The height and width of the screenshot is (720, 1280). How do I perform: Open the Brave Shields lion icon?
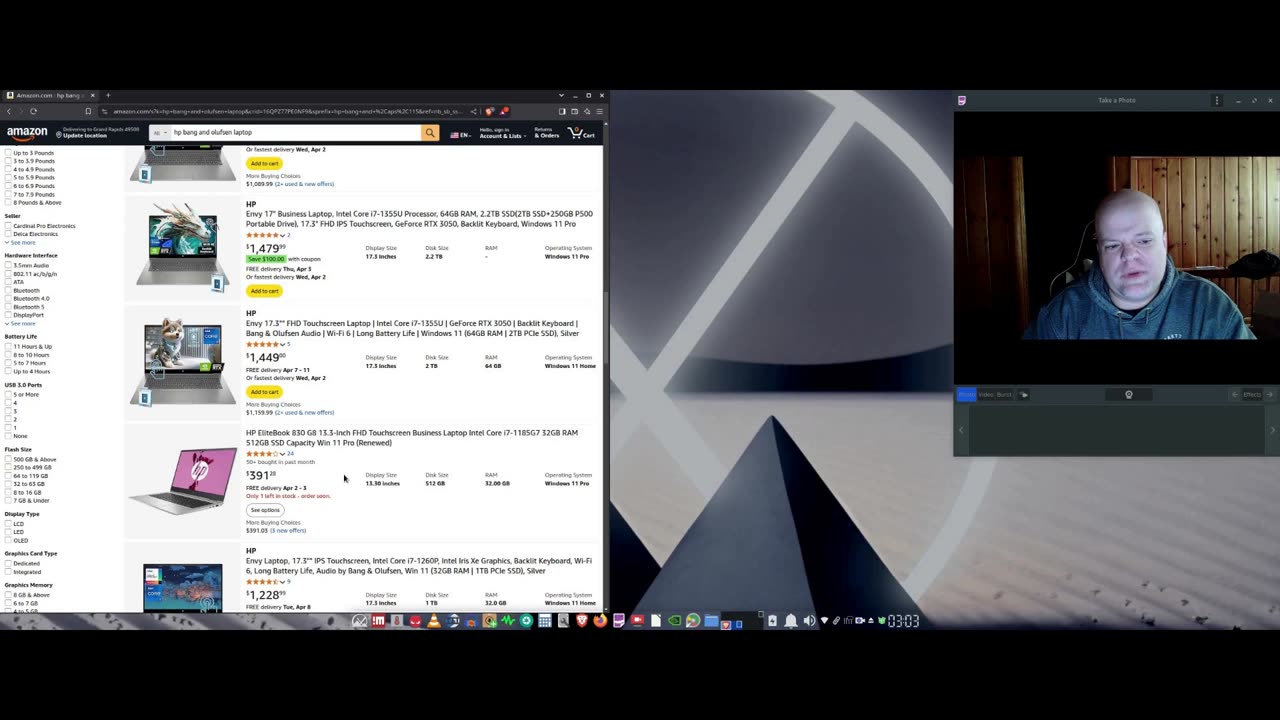[489, 111]
